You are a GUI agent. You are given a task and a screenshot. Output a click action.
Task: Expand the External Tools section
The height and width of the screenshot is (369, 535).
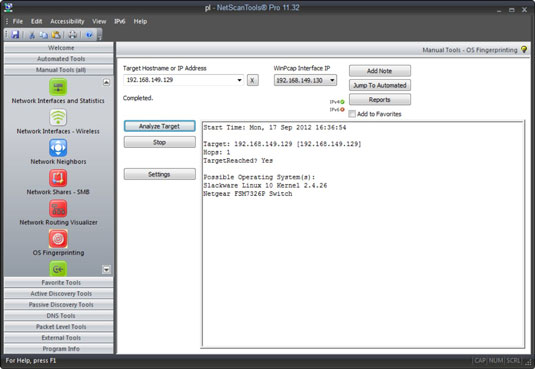[x=59, y=338]
